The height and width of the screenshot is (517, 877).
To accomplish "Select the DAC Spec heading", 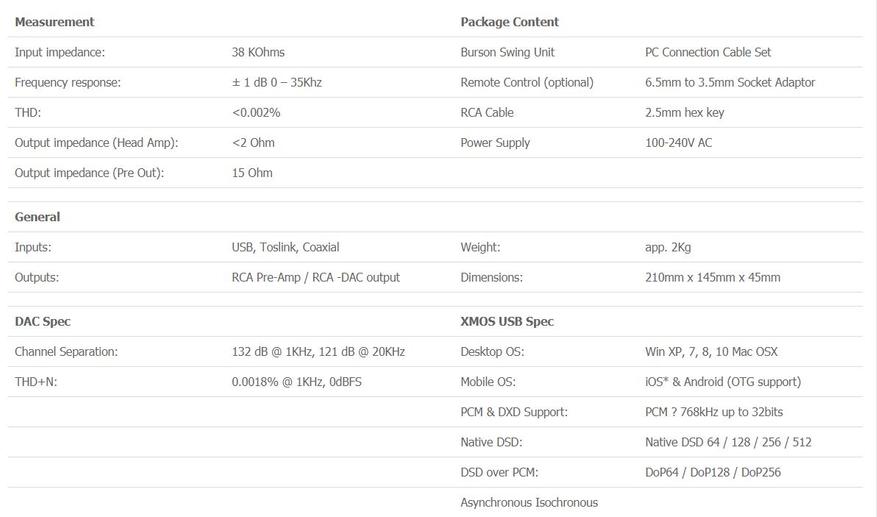I will [x=43, y=322].
